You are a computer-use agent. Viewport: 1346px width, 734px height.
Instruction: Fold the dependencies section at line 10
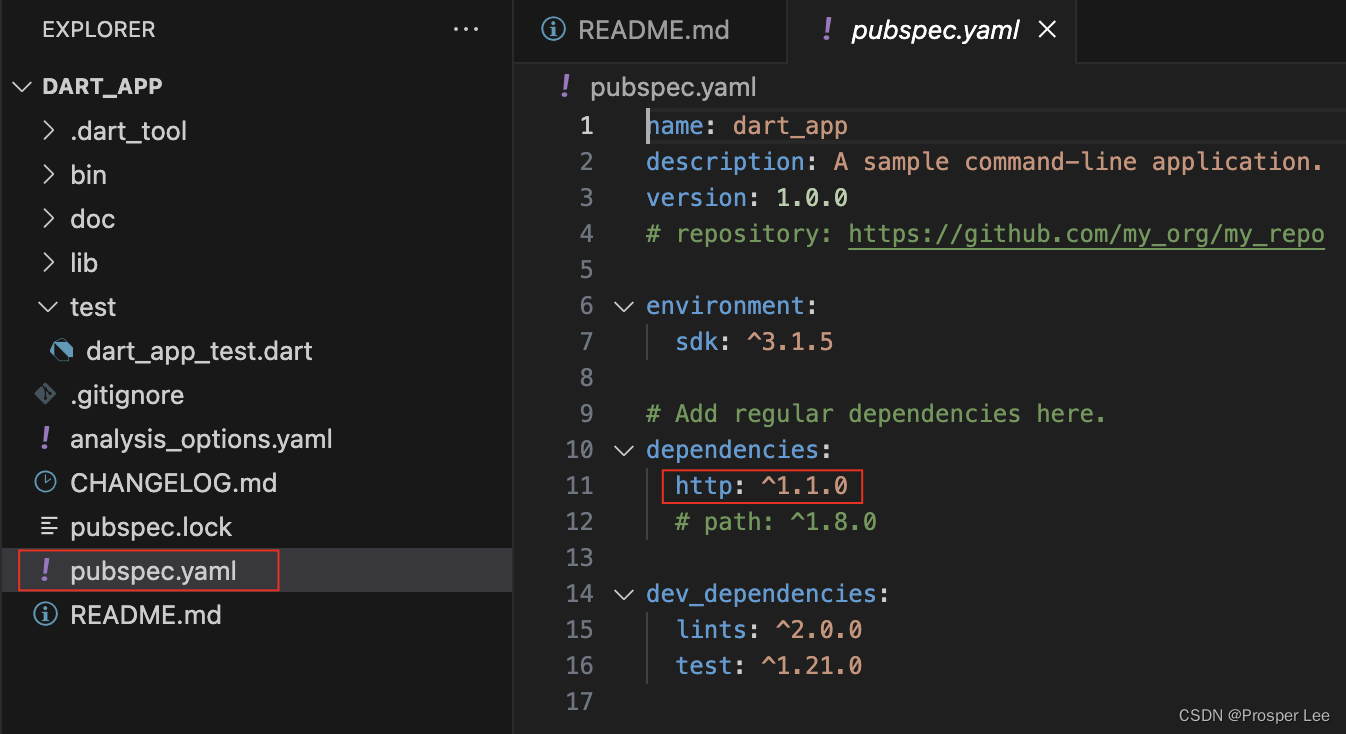click(x=624, y=450)
